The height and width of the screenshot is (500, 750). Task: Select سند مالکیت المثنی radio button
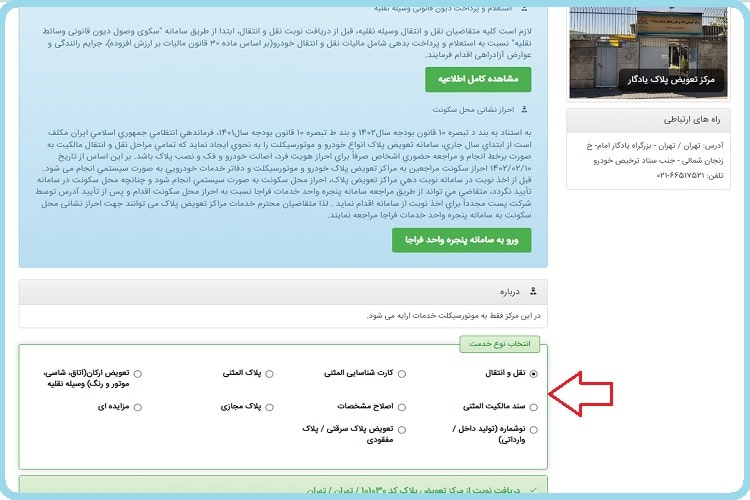pos(533,407)
